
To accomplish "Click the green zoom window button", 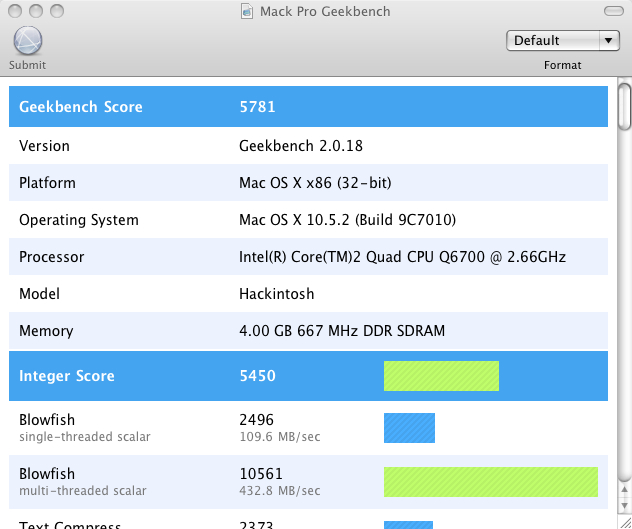I will 56,11.
